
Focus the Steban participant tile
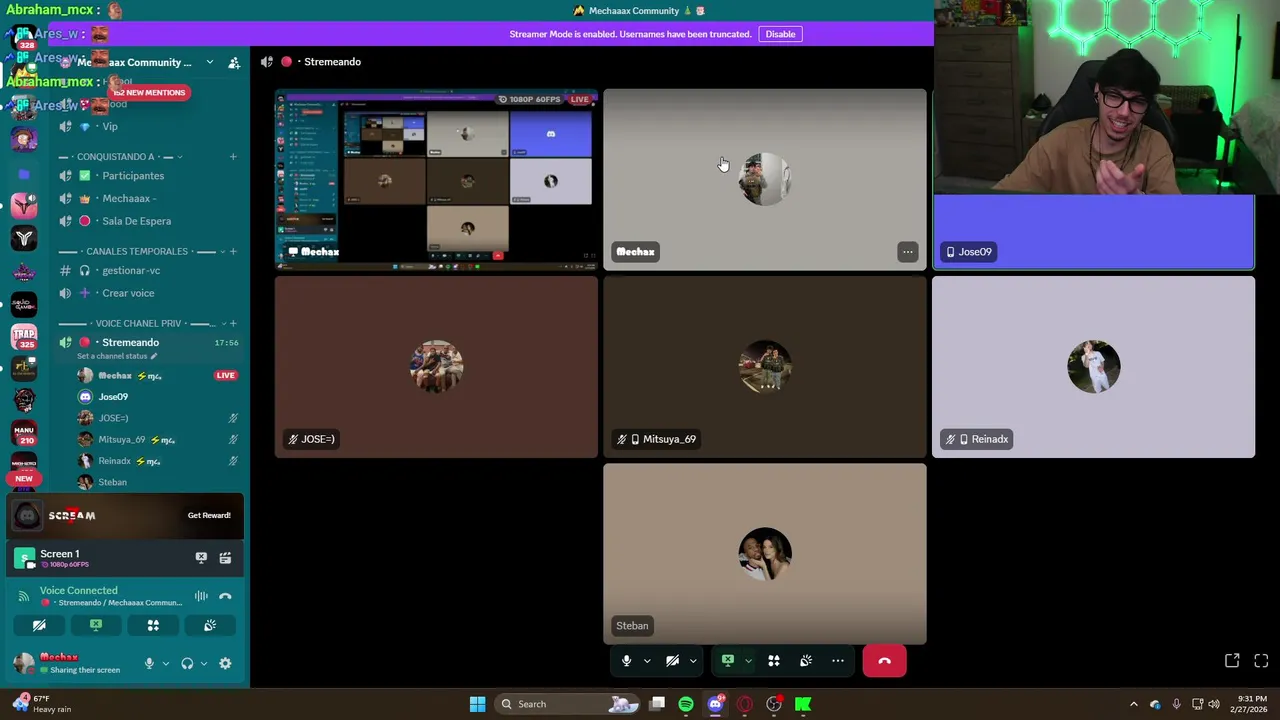coord(765,554)
